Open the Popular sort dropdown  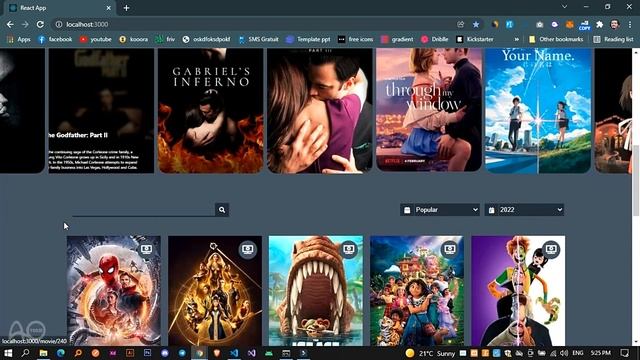point(440,210)
